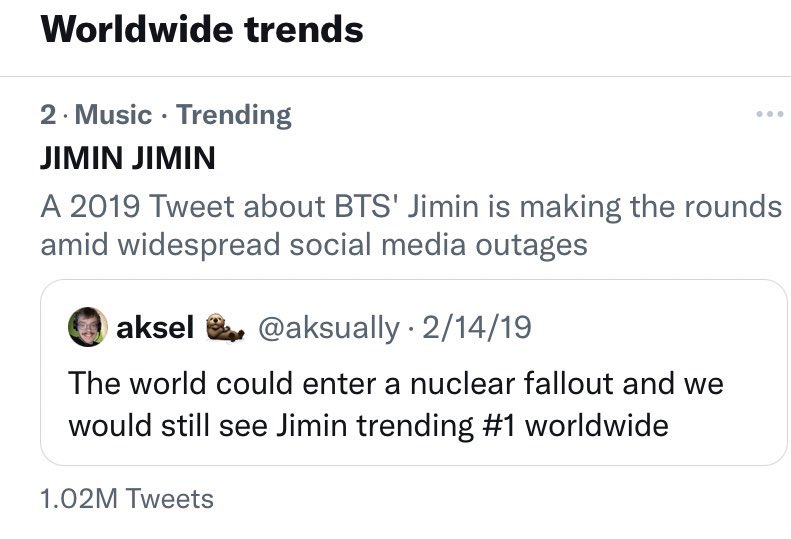This screenshot has width=791, height=539.
Task: Click the Worldwide trends heading
Action: point(202,29)
